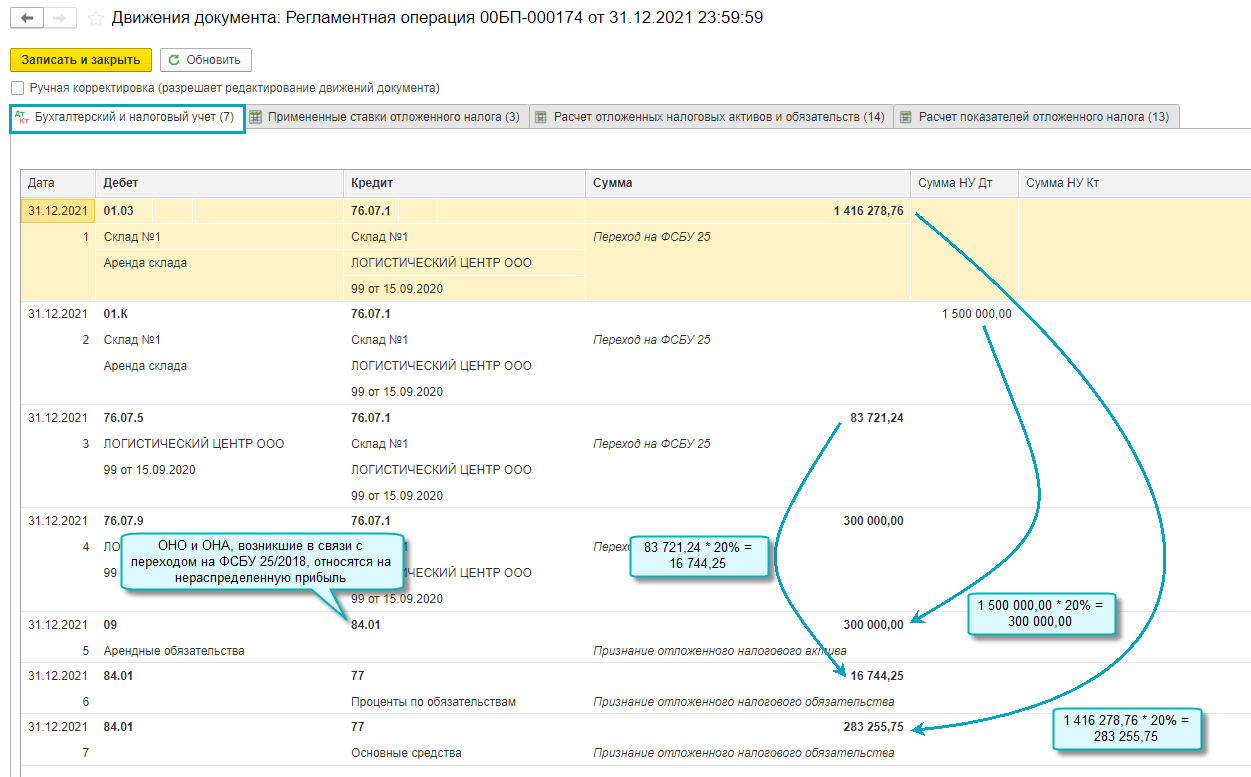Click the forward navigation arrow

(x=59, y=19)
